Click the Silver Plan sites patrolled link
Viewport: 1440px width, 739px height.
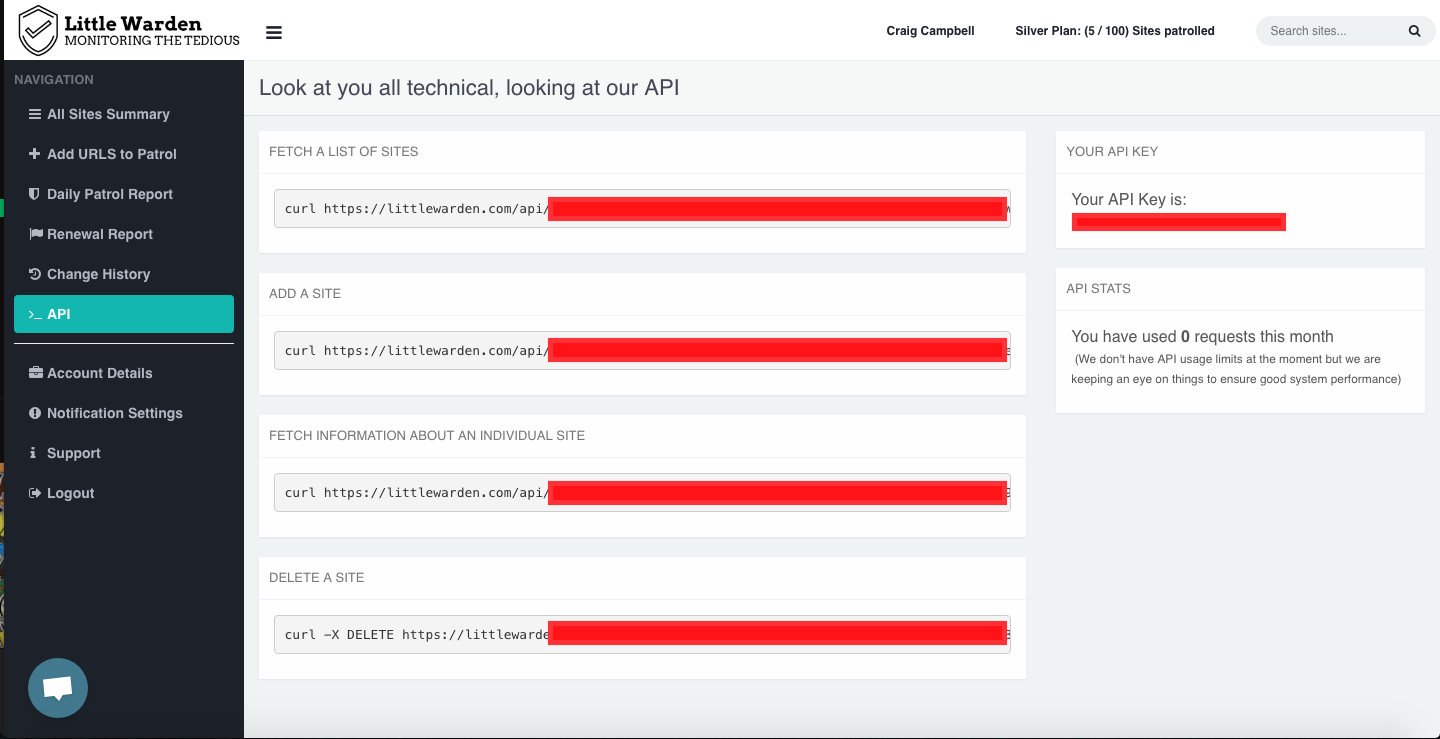point(1114,31)
